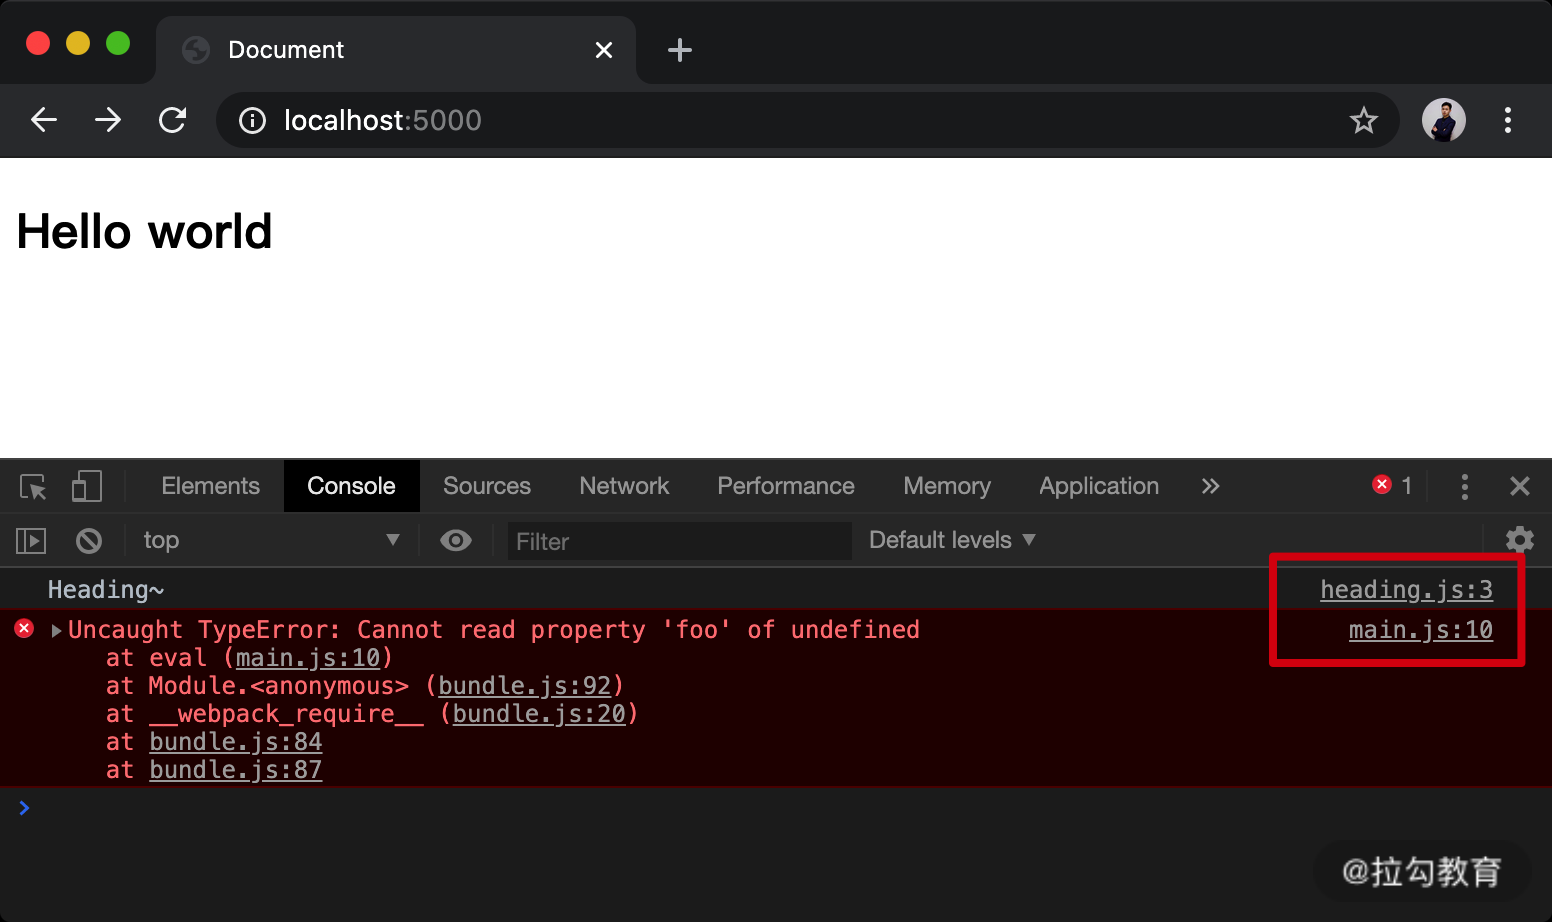Toggle the device toolbar icon
Viewport: 1552px width, 922px height.
tap(87, 486)
